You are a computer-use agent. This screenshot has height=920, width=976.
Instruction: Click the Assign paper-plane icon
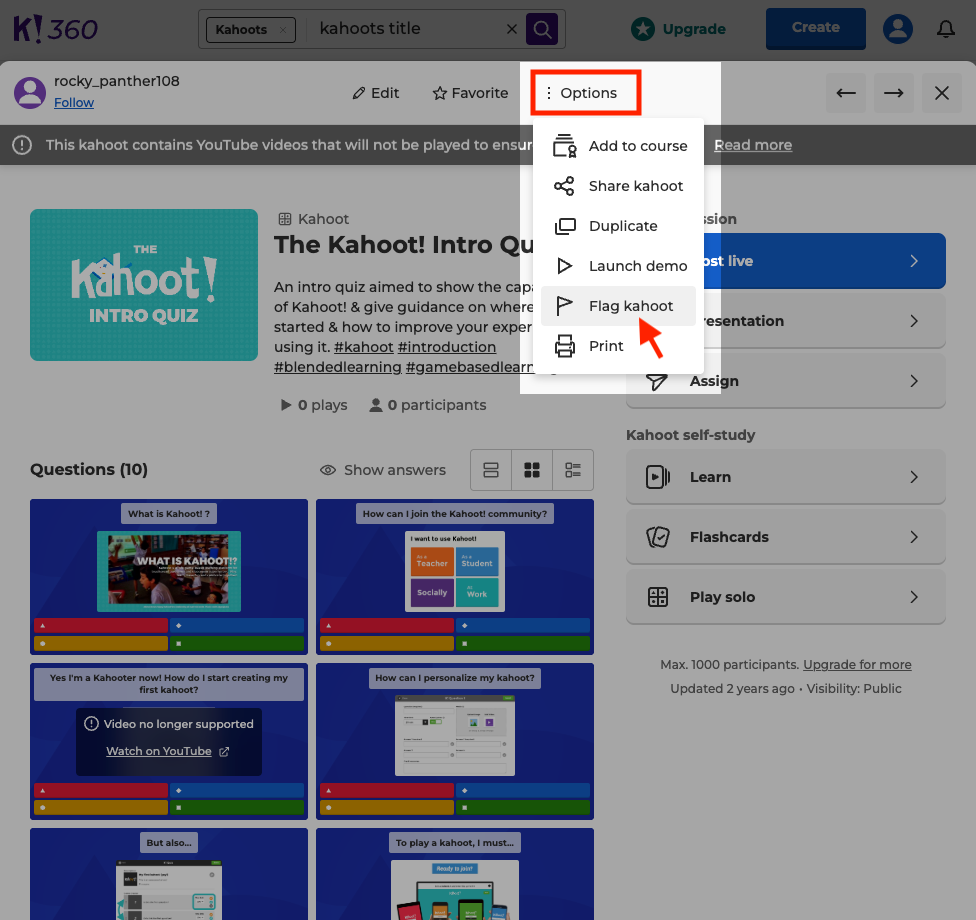pyautogui.click(x=657, y=381)
